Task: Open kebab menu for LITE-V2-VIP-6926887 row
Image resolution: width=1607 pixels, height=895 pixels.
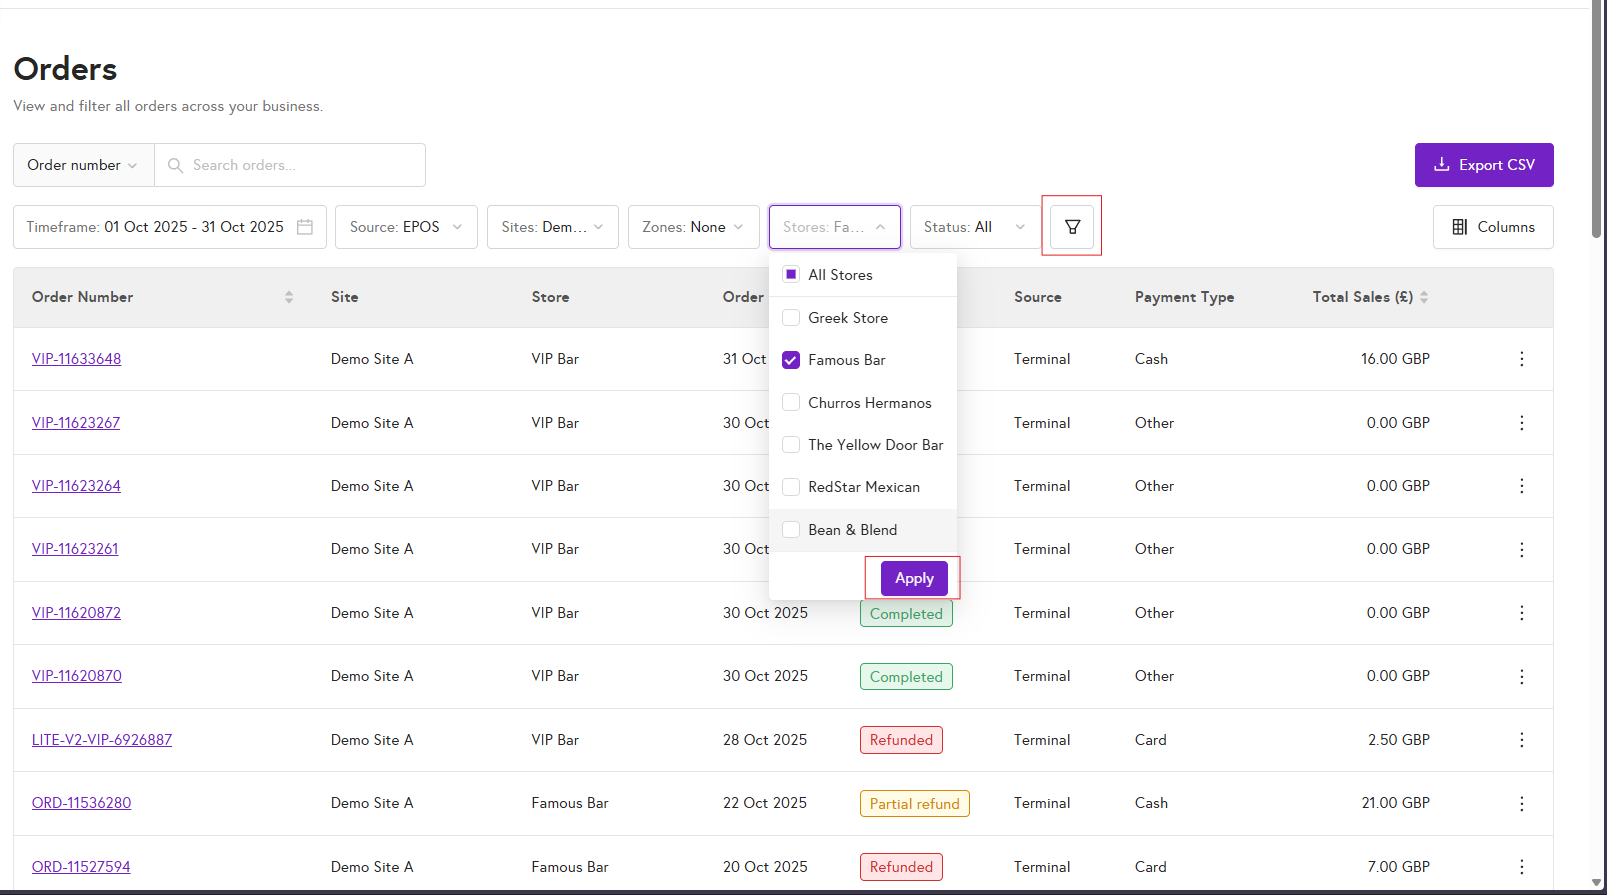Action: point(1521,740)
